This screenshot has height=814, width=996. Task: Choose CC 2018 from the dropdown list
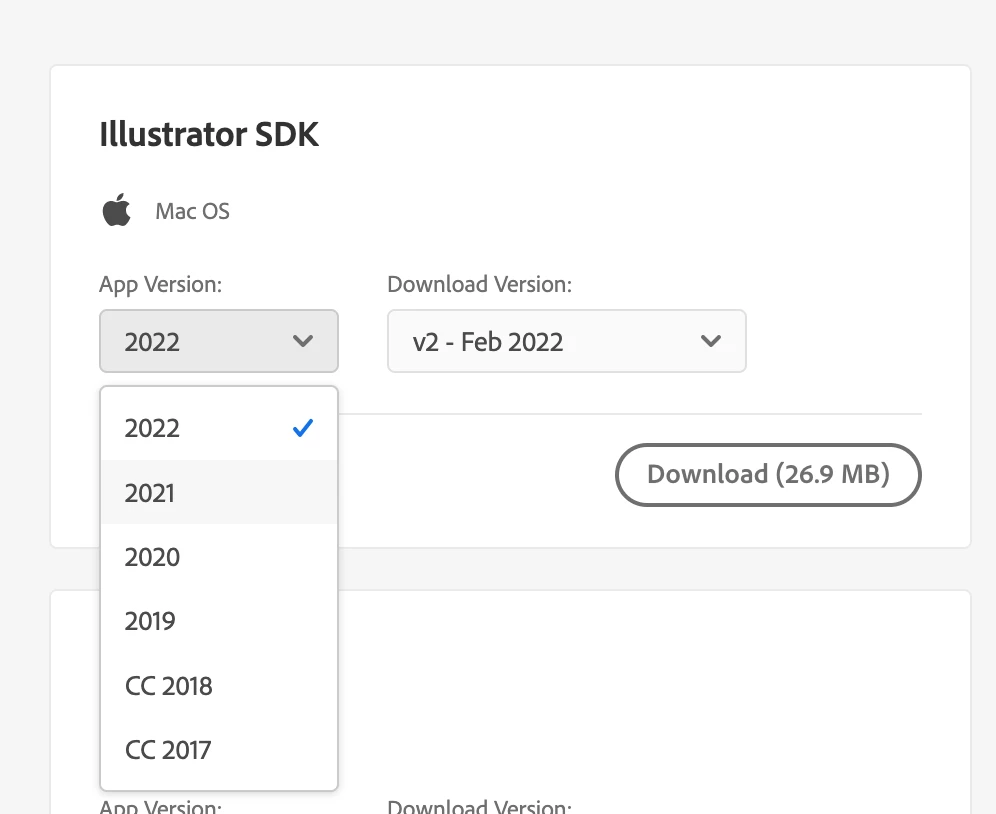(x=219, y=686)
